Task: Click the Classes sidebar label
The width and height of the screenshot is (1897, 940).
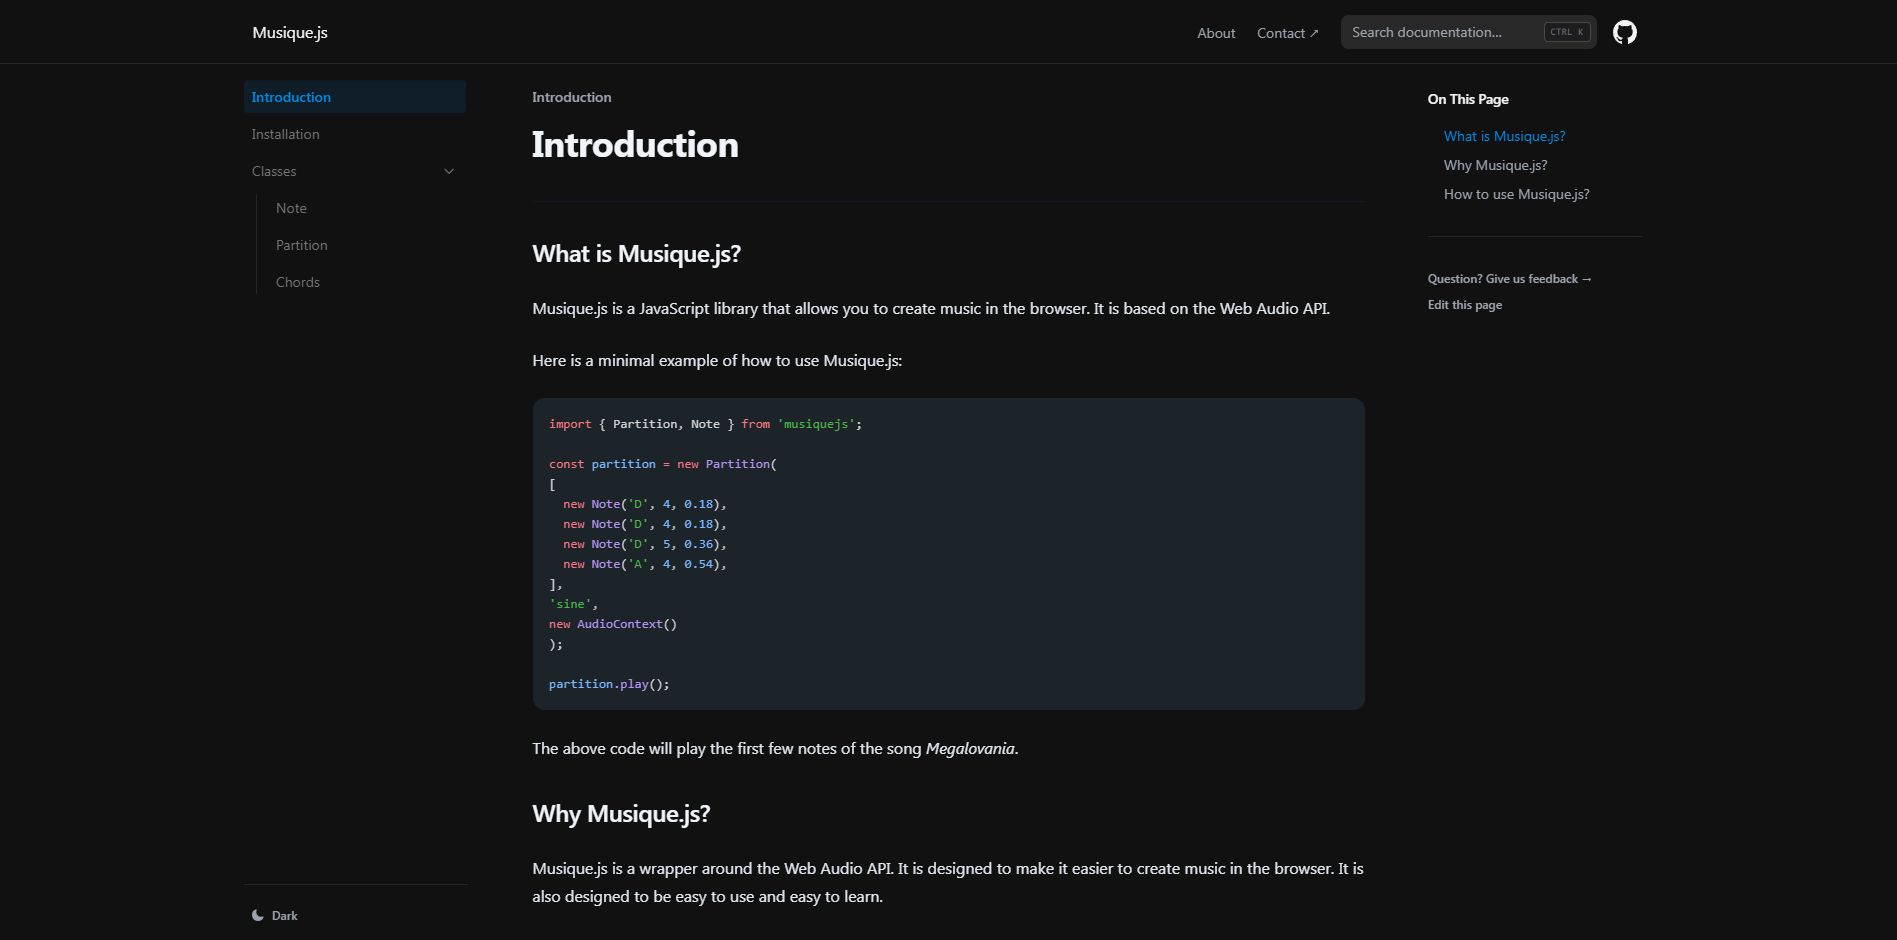Action: [274, 171]
